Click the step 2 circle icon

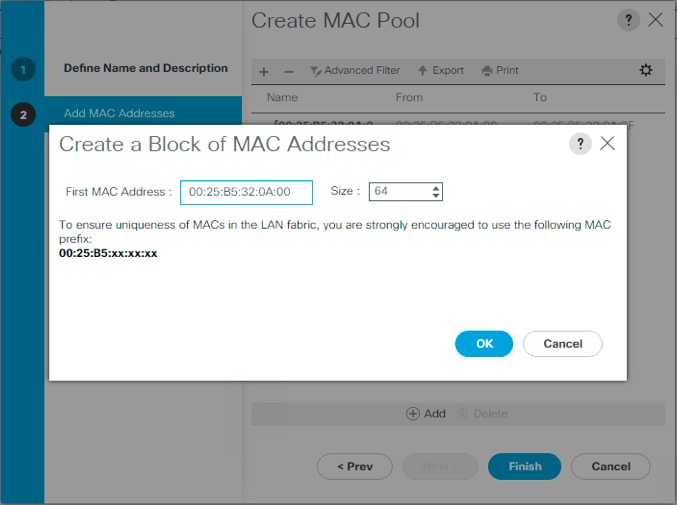click(23, 114)
